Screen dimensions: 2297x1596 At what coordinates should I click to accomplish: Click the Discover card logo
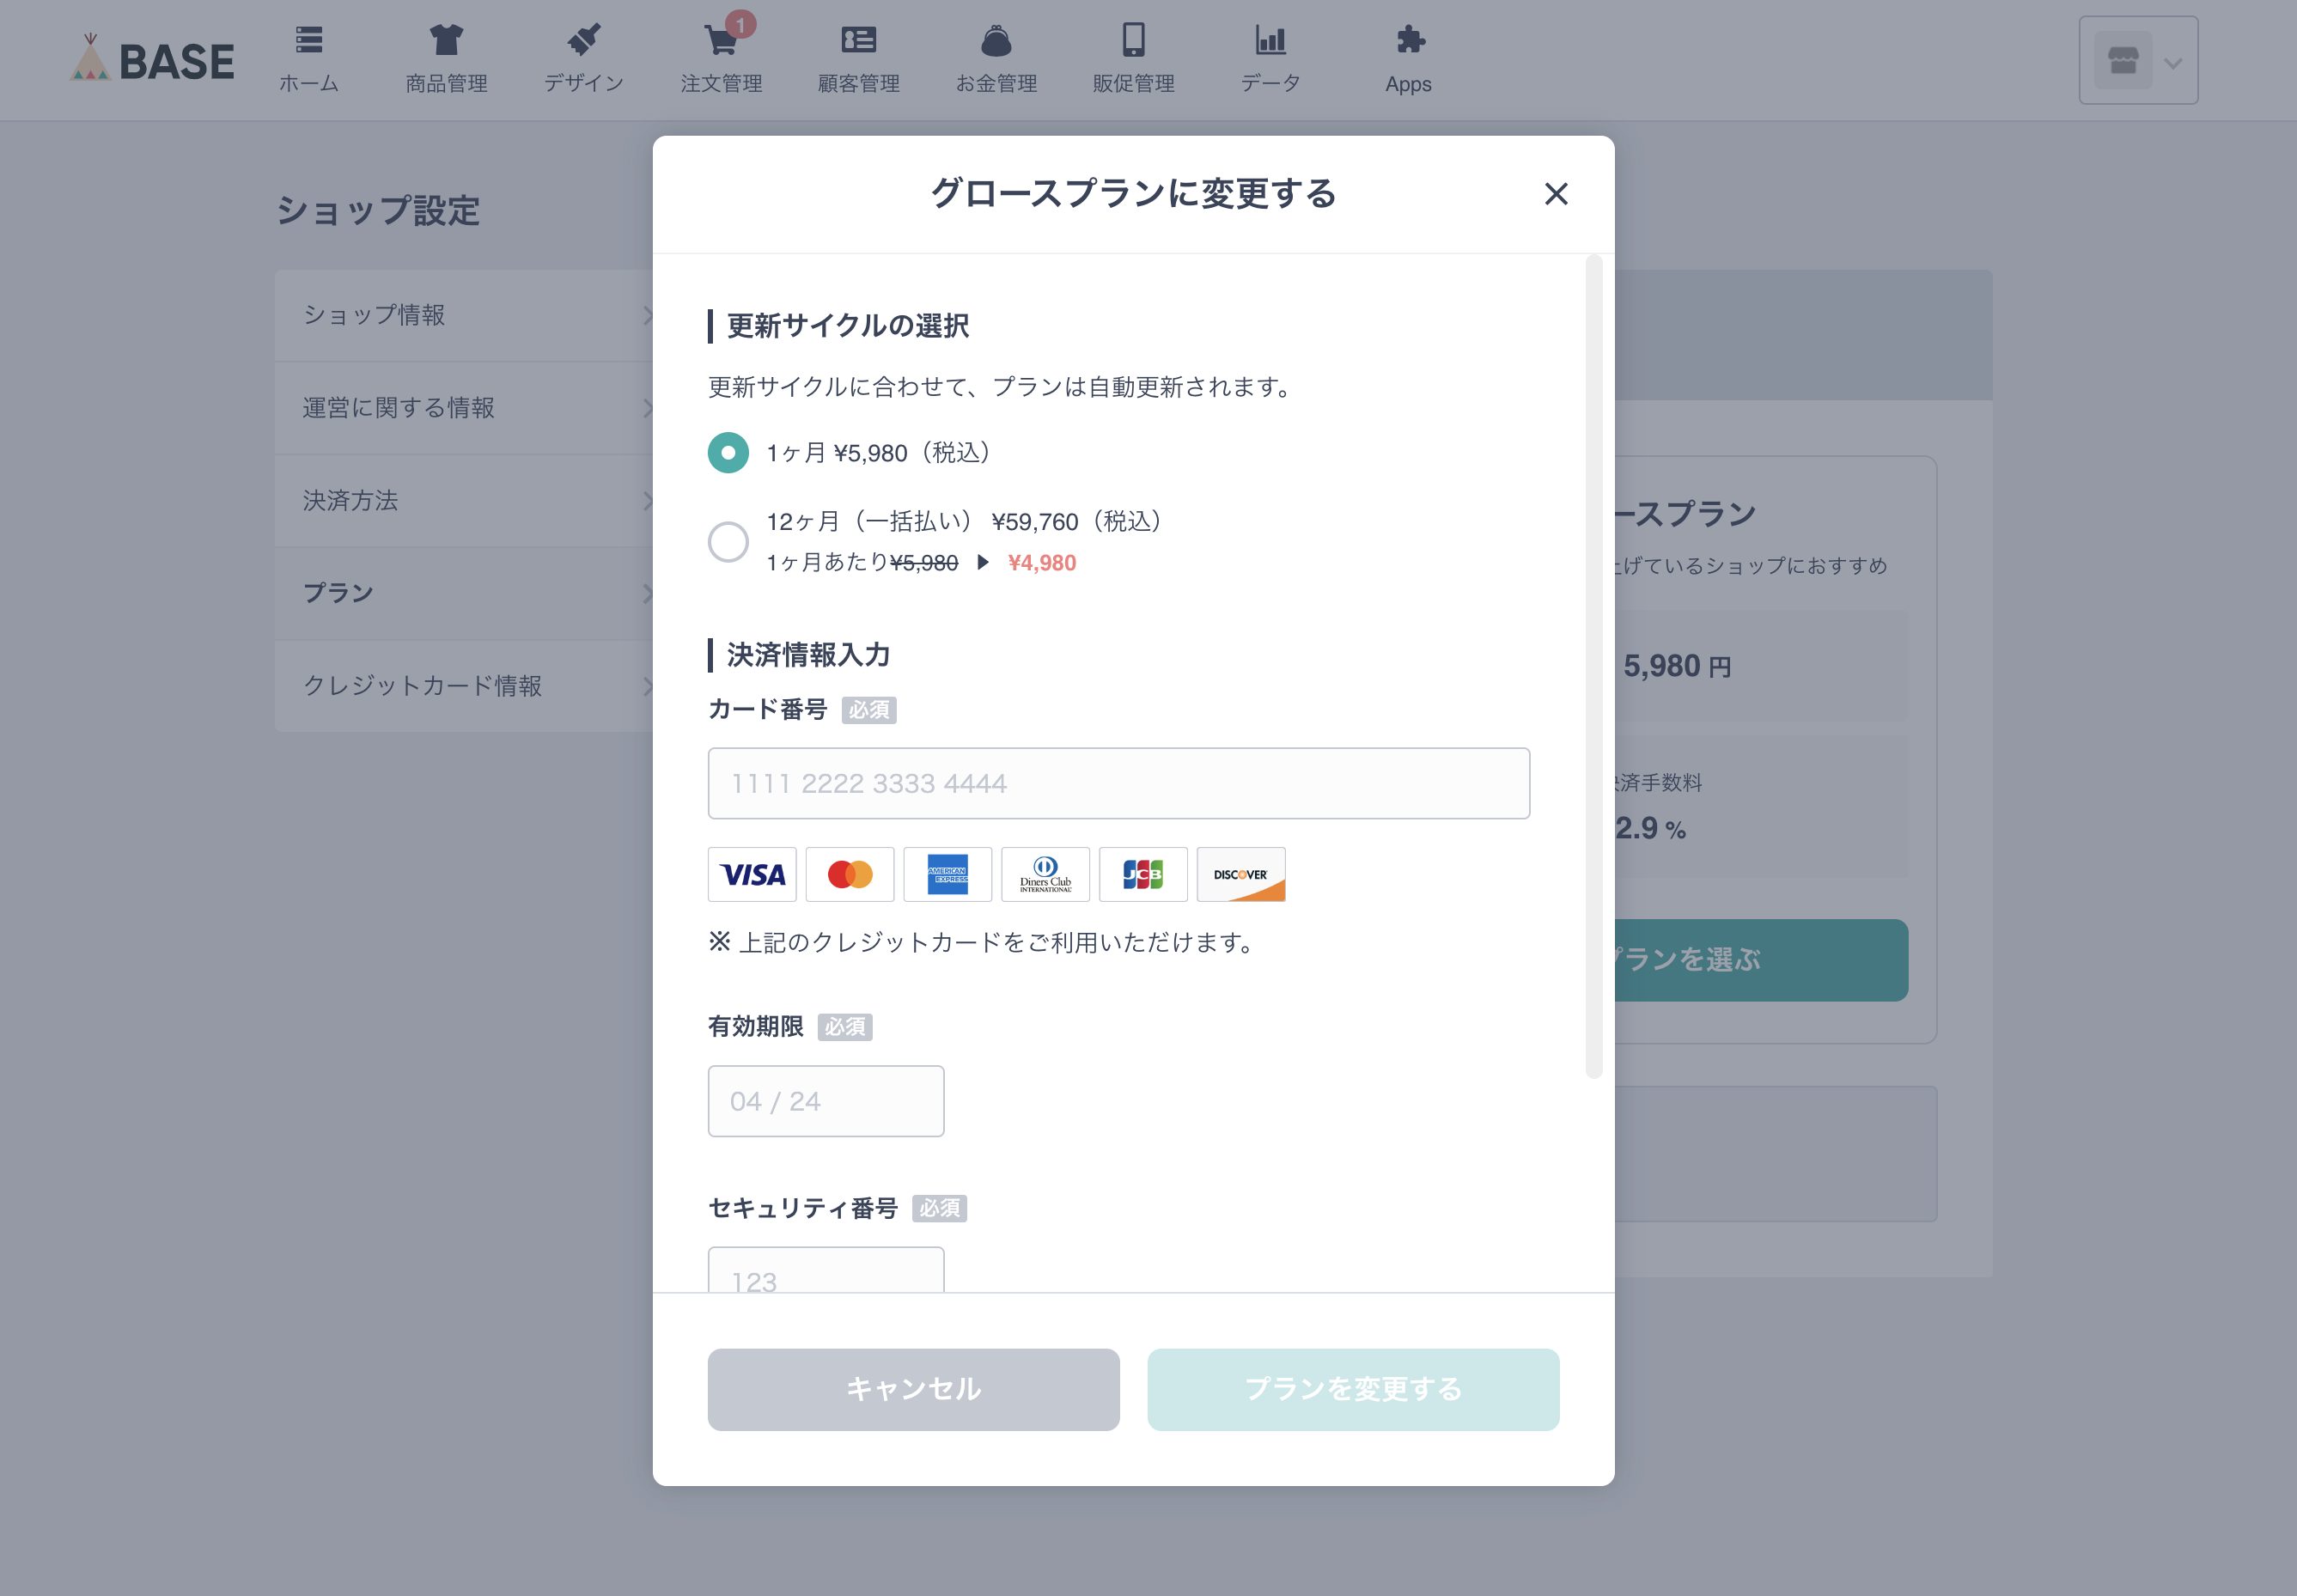click(1241, 875)
